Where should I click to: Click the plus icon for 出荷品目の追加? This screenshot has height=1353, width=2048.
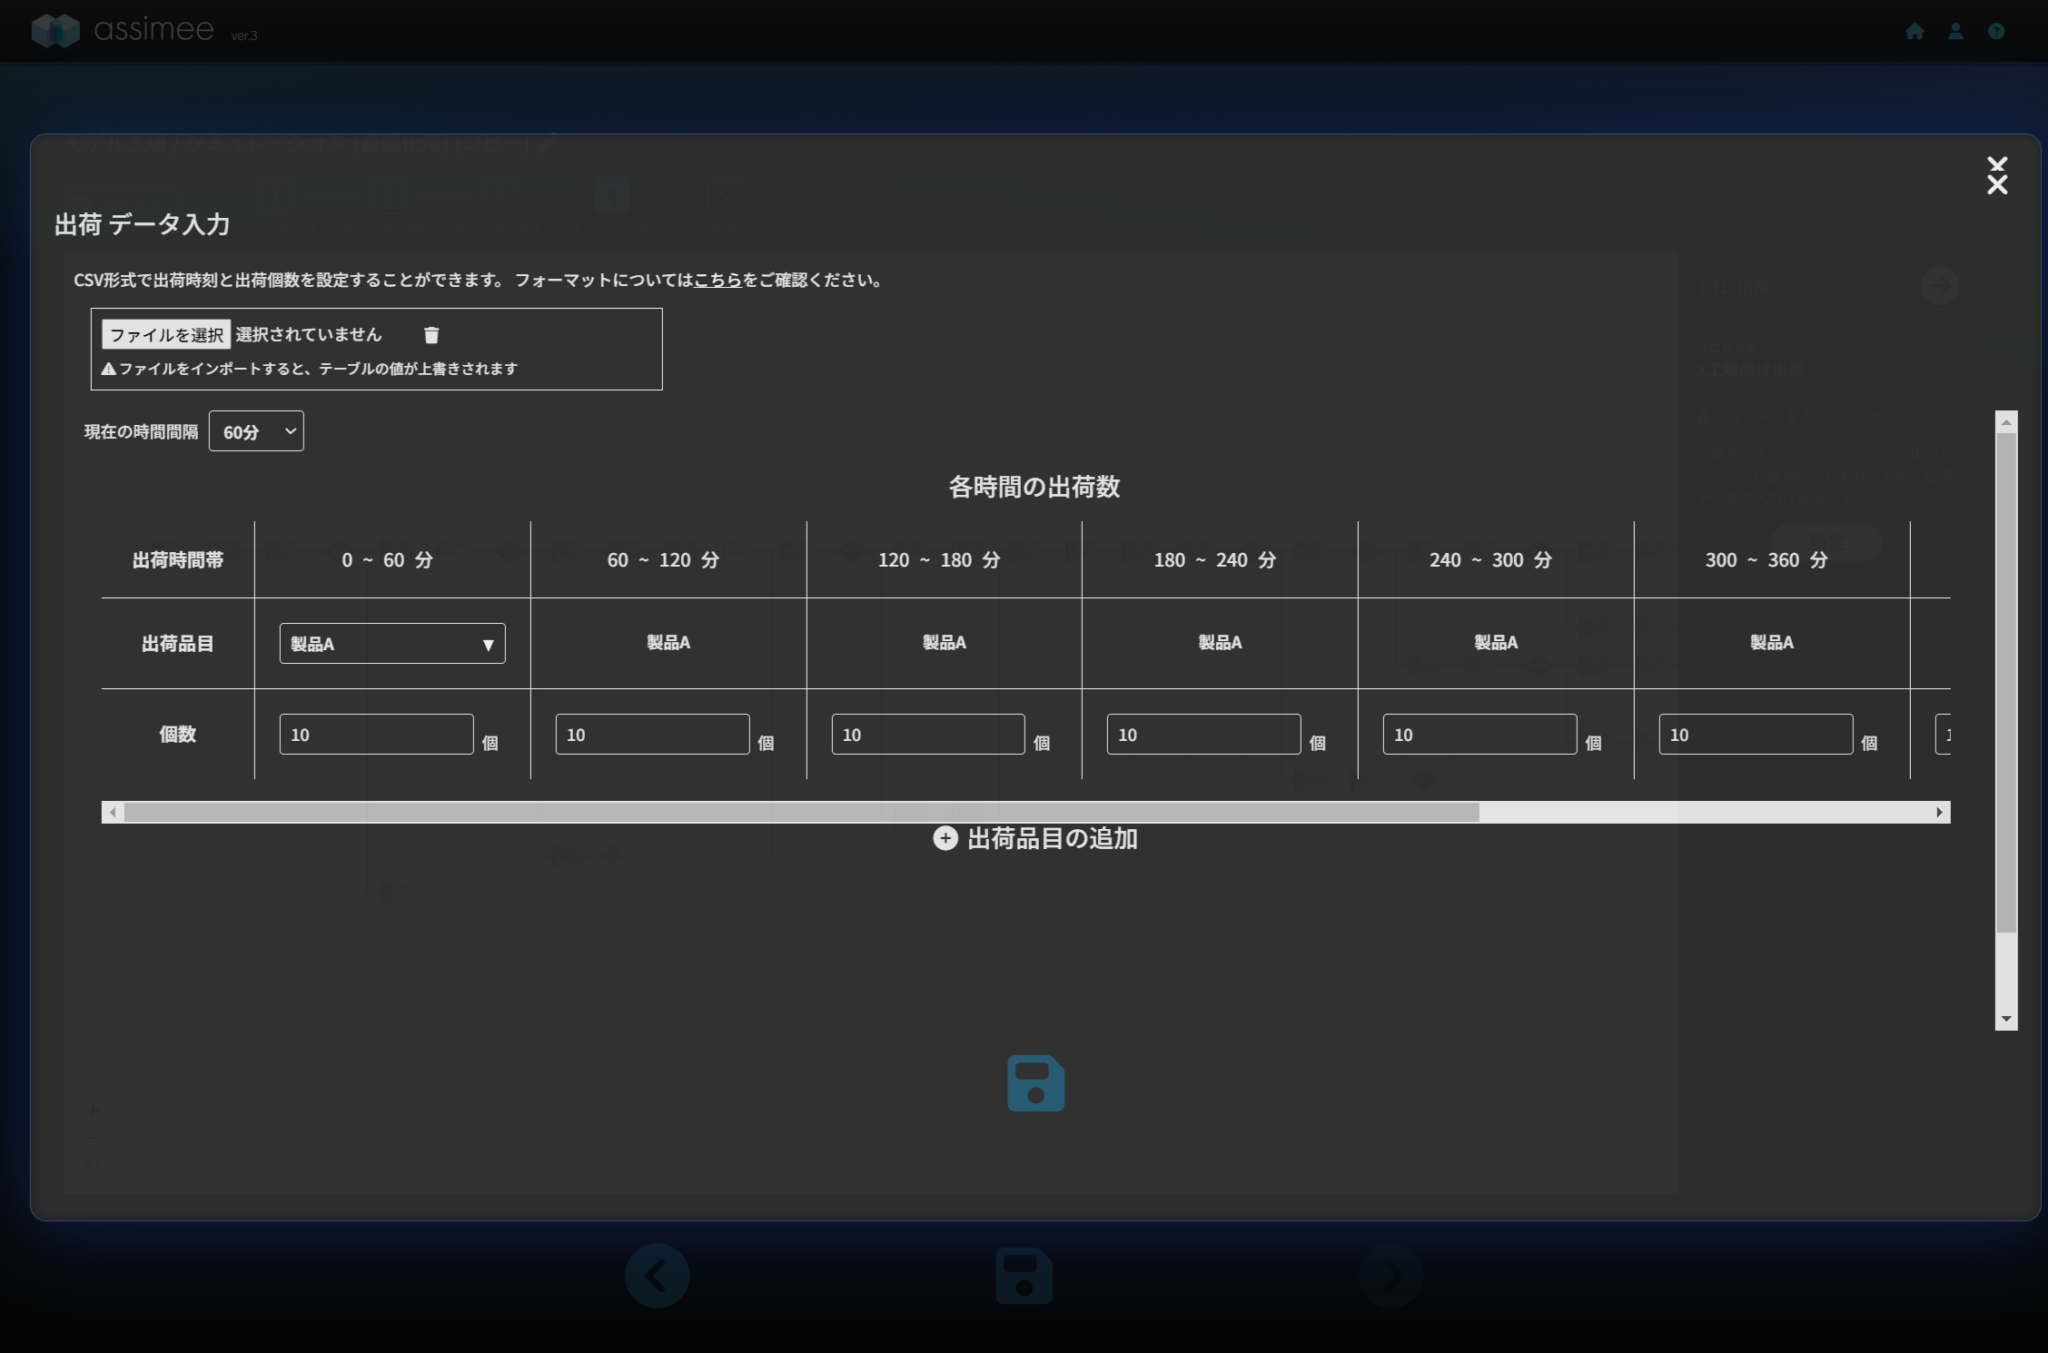click(x=945, y=838)
